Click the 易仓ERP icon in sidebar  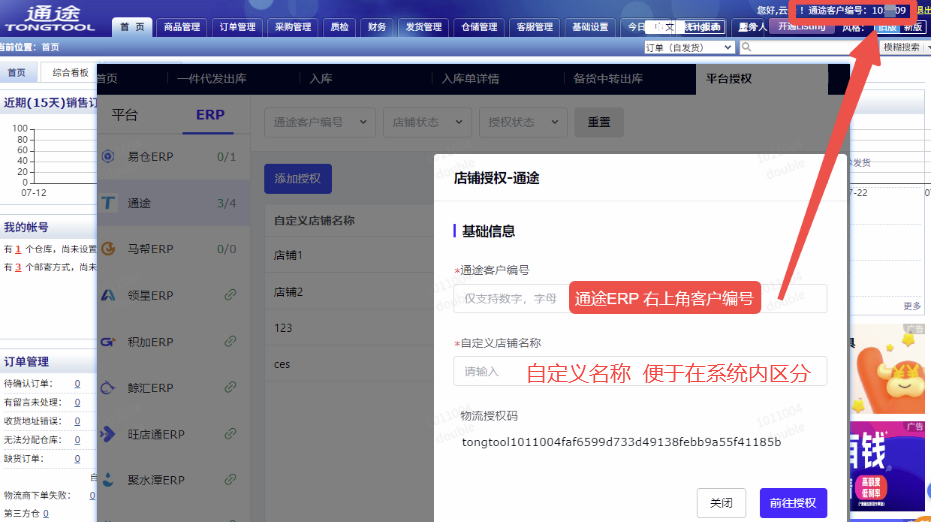point(108,157)
